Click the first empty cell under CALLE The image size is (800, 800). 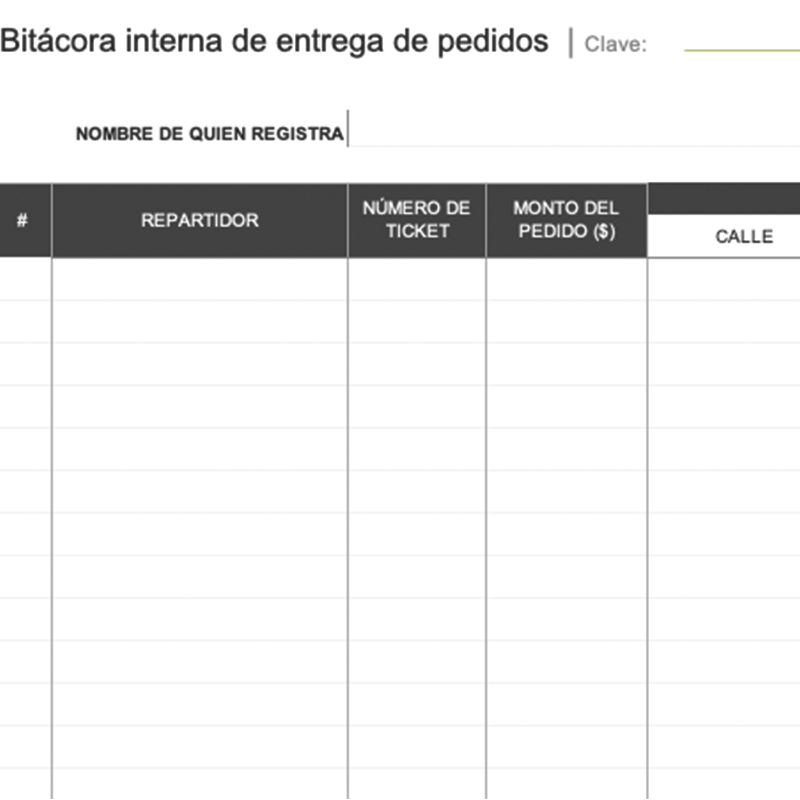[x=724, y=280]
